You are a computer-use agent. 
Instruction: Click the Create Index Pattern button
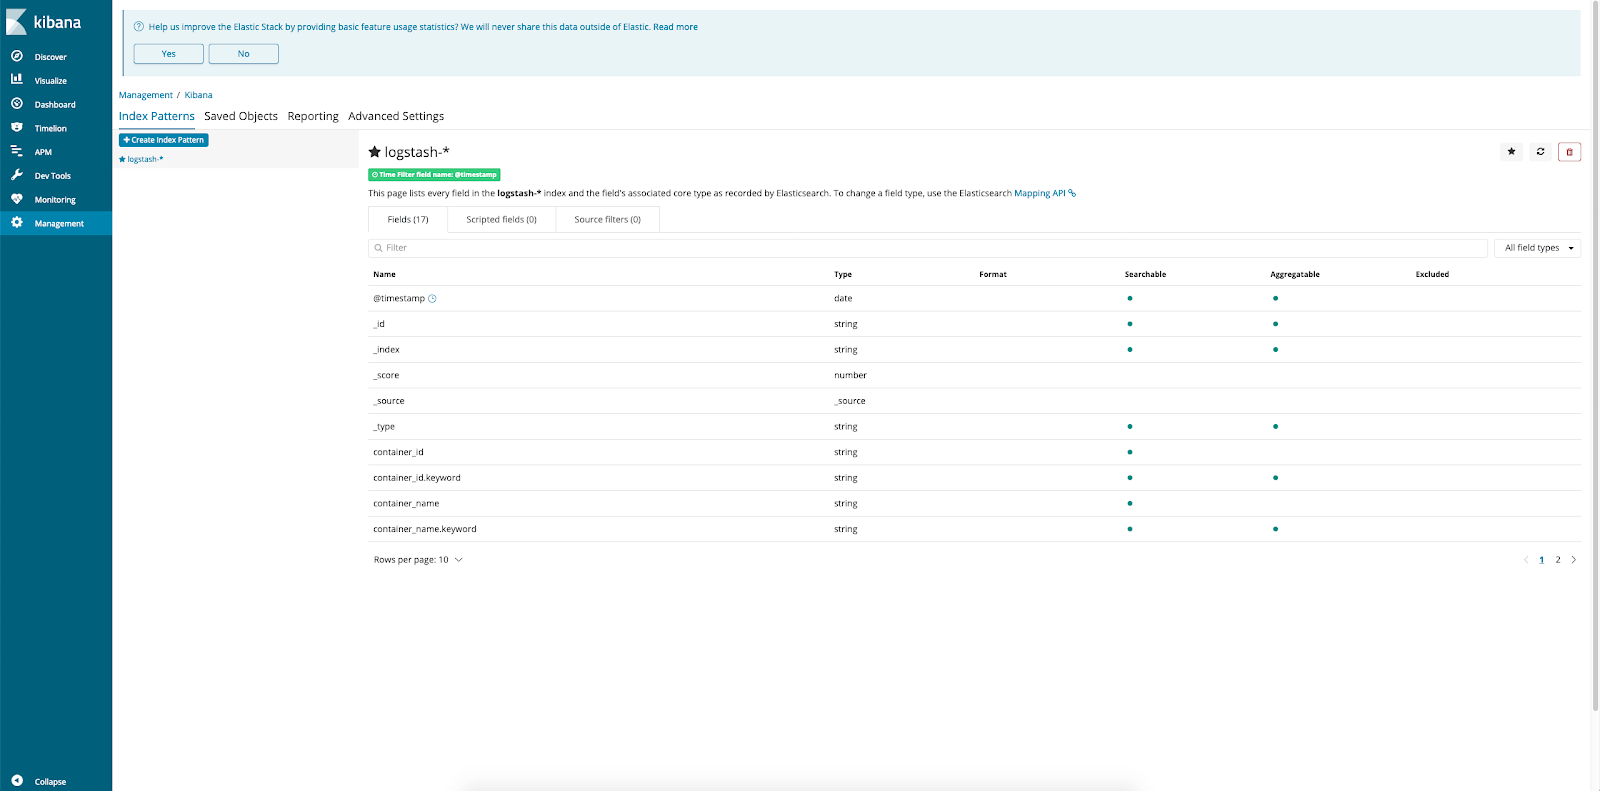pos(164,140)
